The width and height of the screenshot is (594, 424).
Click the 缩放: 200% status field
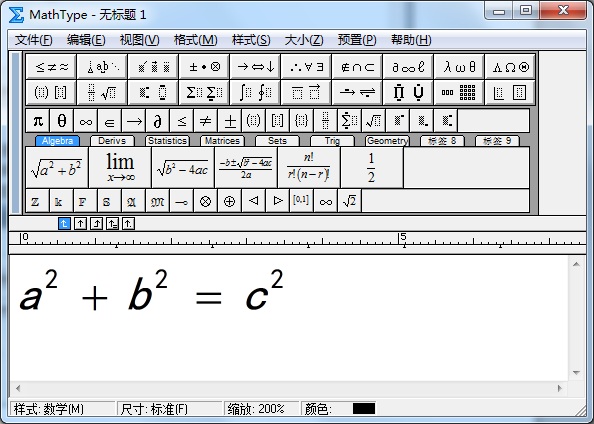click(x=261, y=409)
